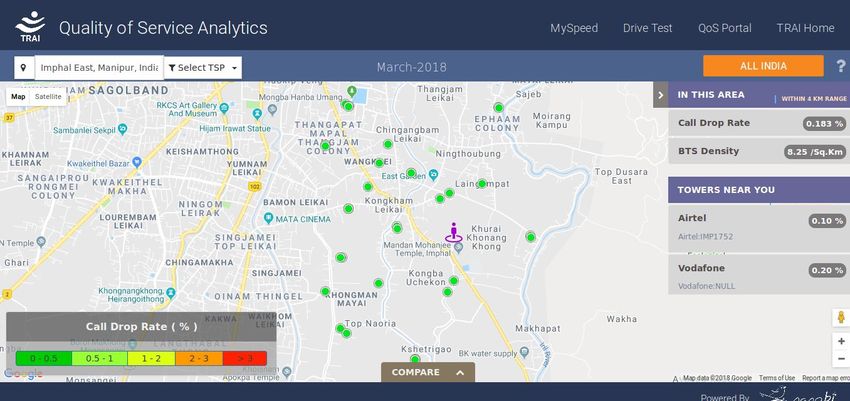The height and width of the screenshot is (401, 850).
Task: Click Report a map error link
Action: (x=826, y=378)
